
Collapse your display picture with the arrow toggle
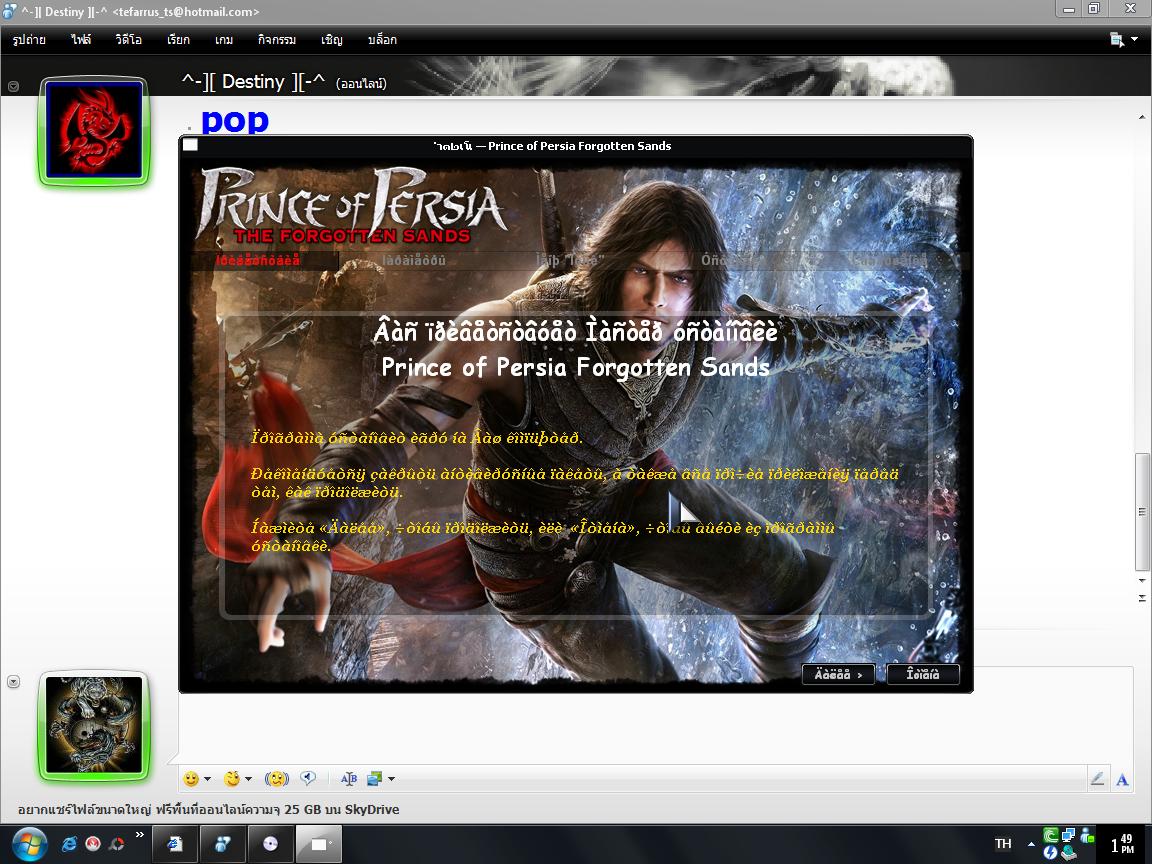coord(13,682)
